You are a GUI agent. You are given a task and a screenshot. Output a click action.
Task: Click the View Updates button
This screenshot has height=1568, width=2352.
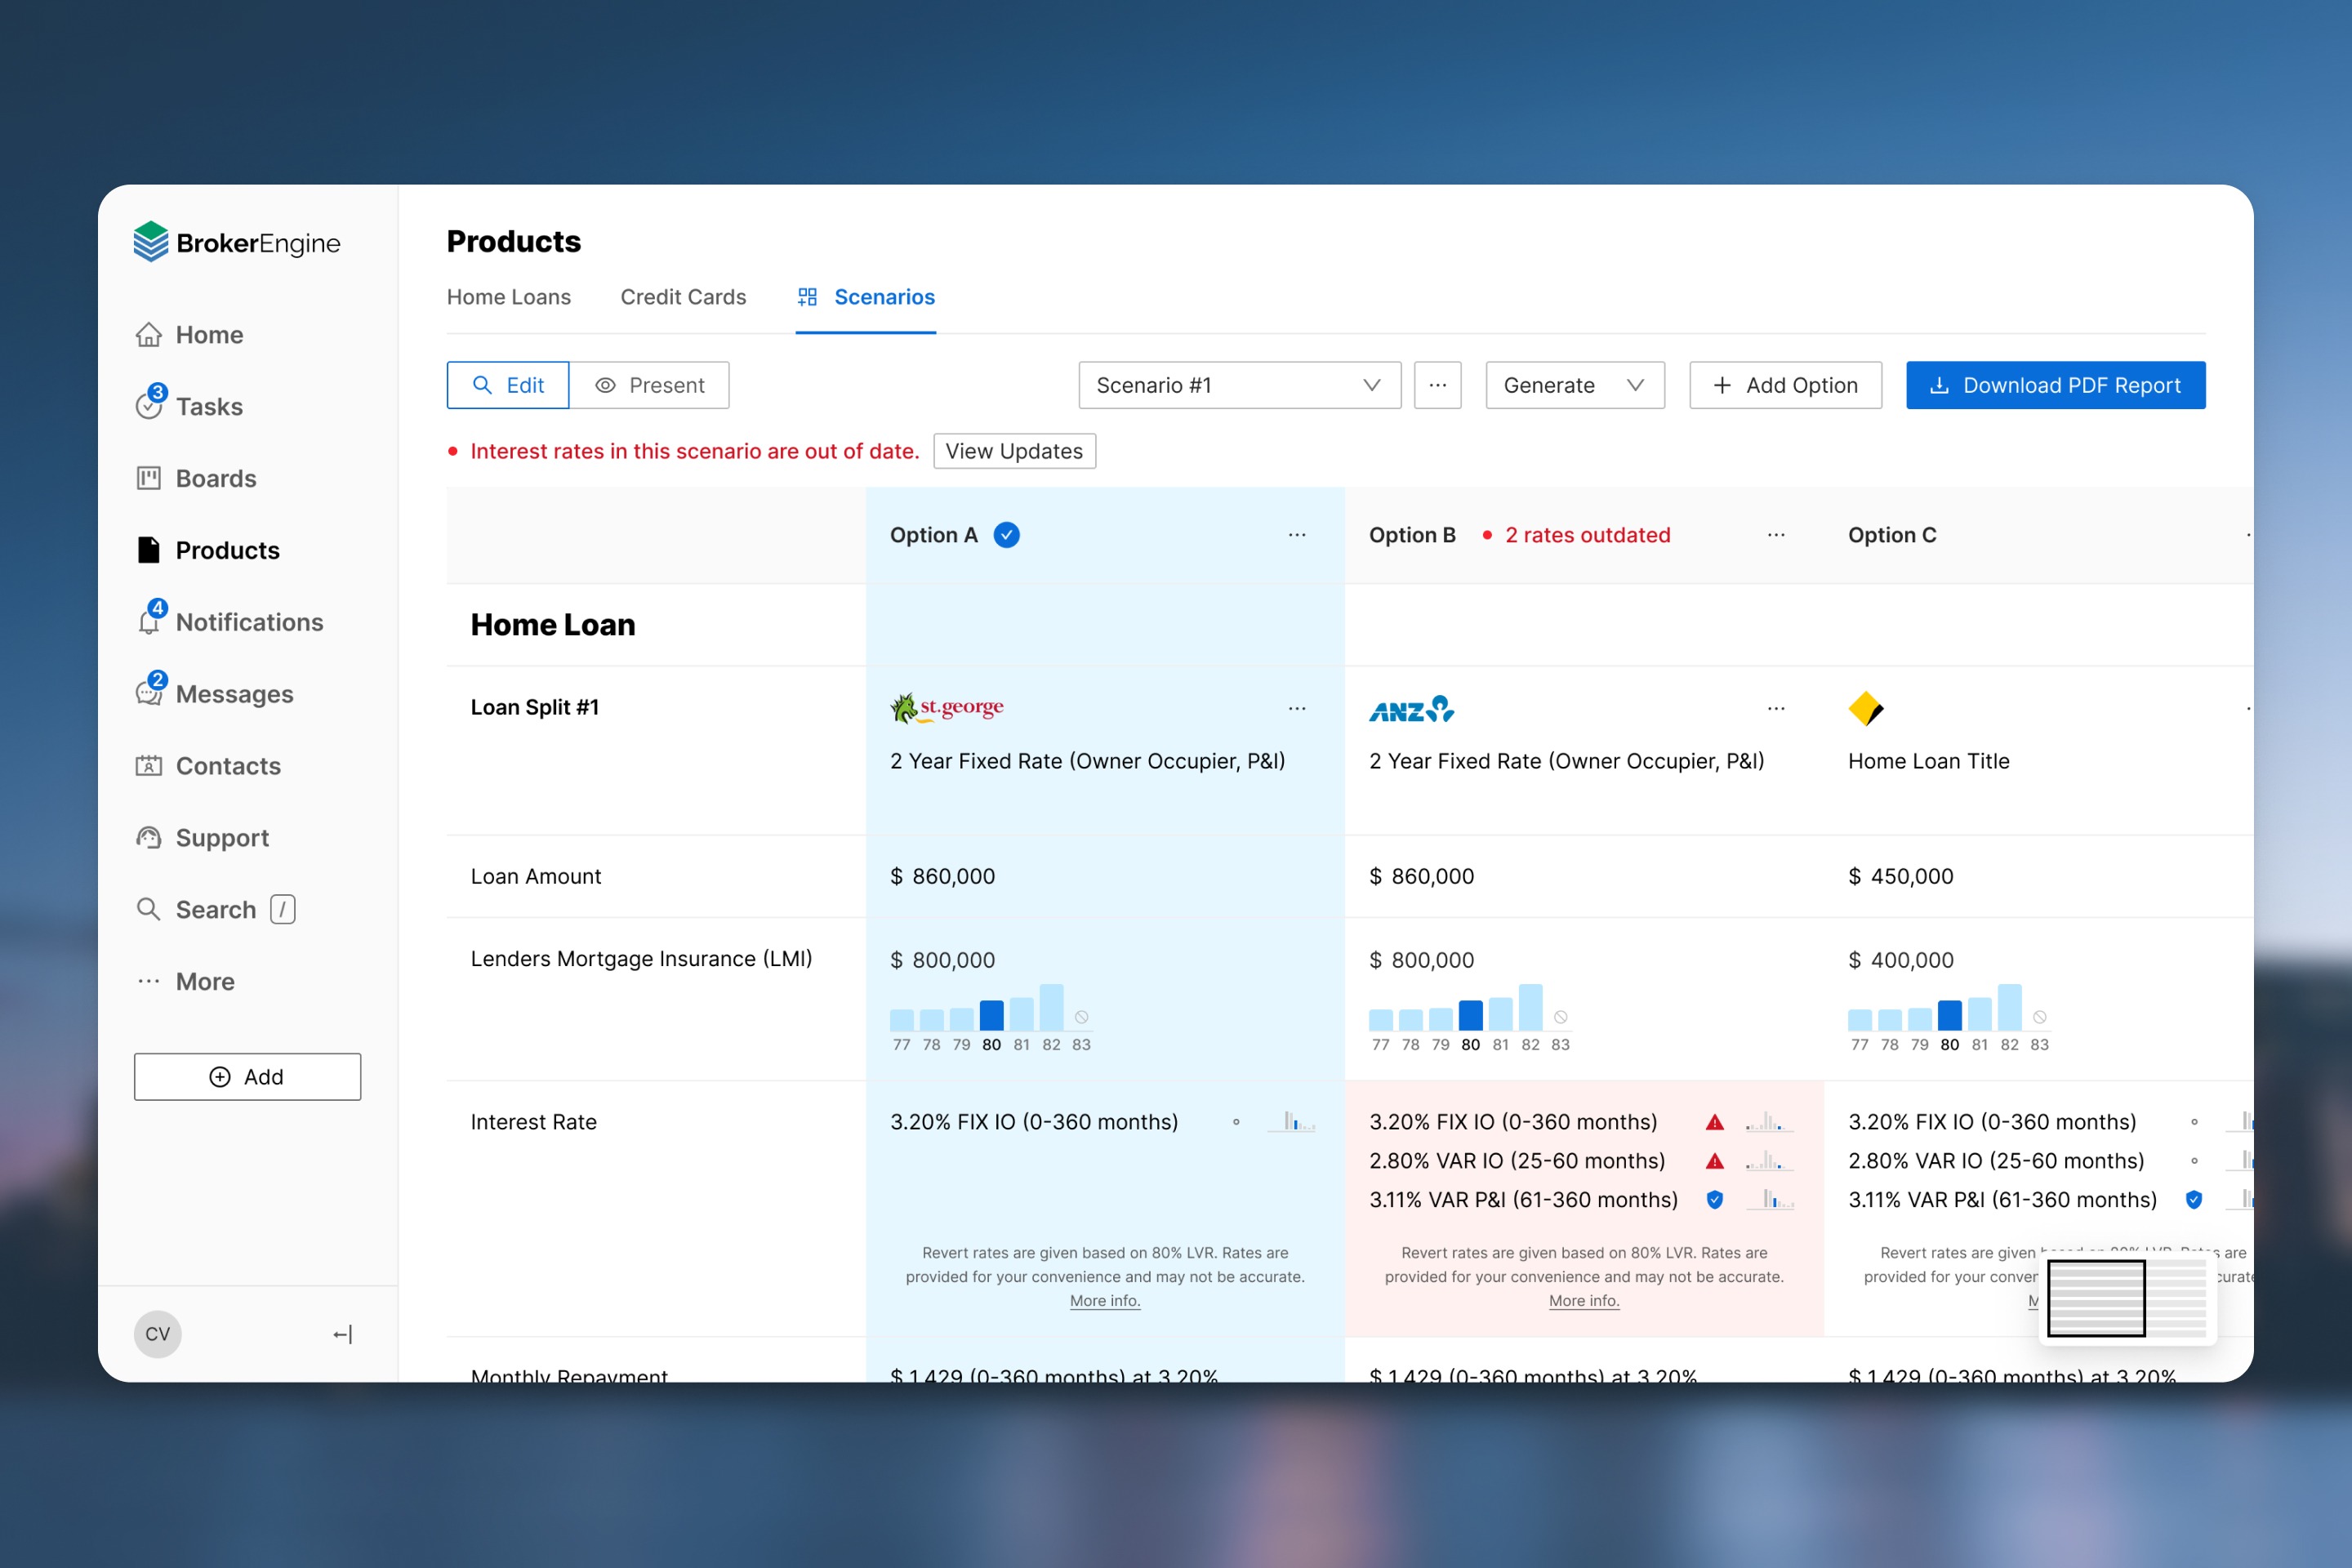[1014, 451]
